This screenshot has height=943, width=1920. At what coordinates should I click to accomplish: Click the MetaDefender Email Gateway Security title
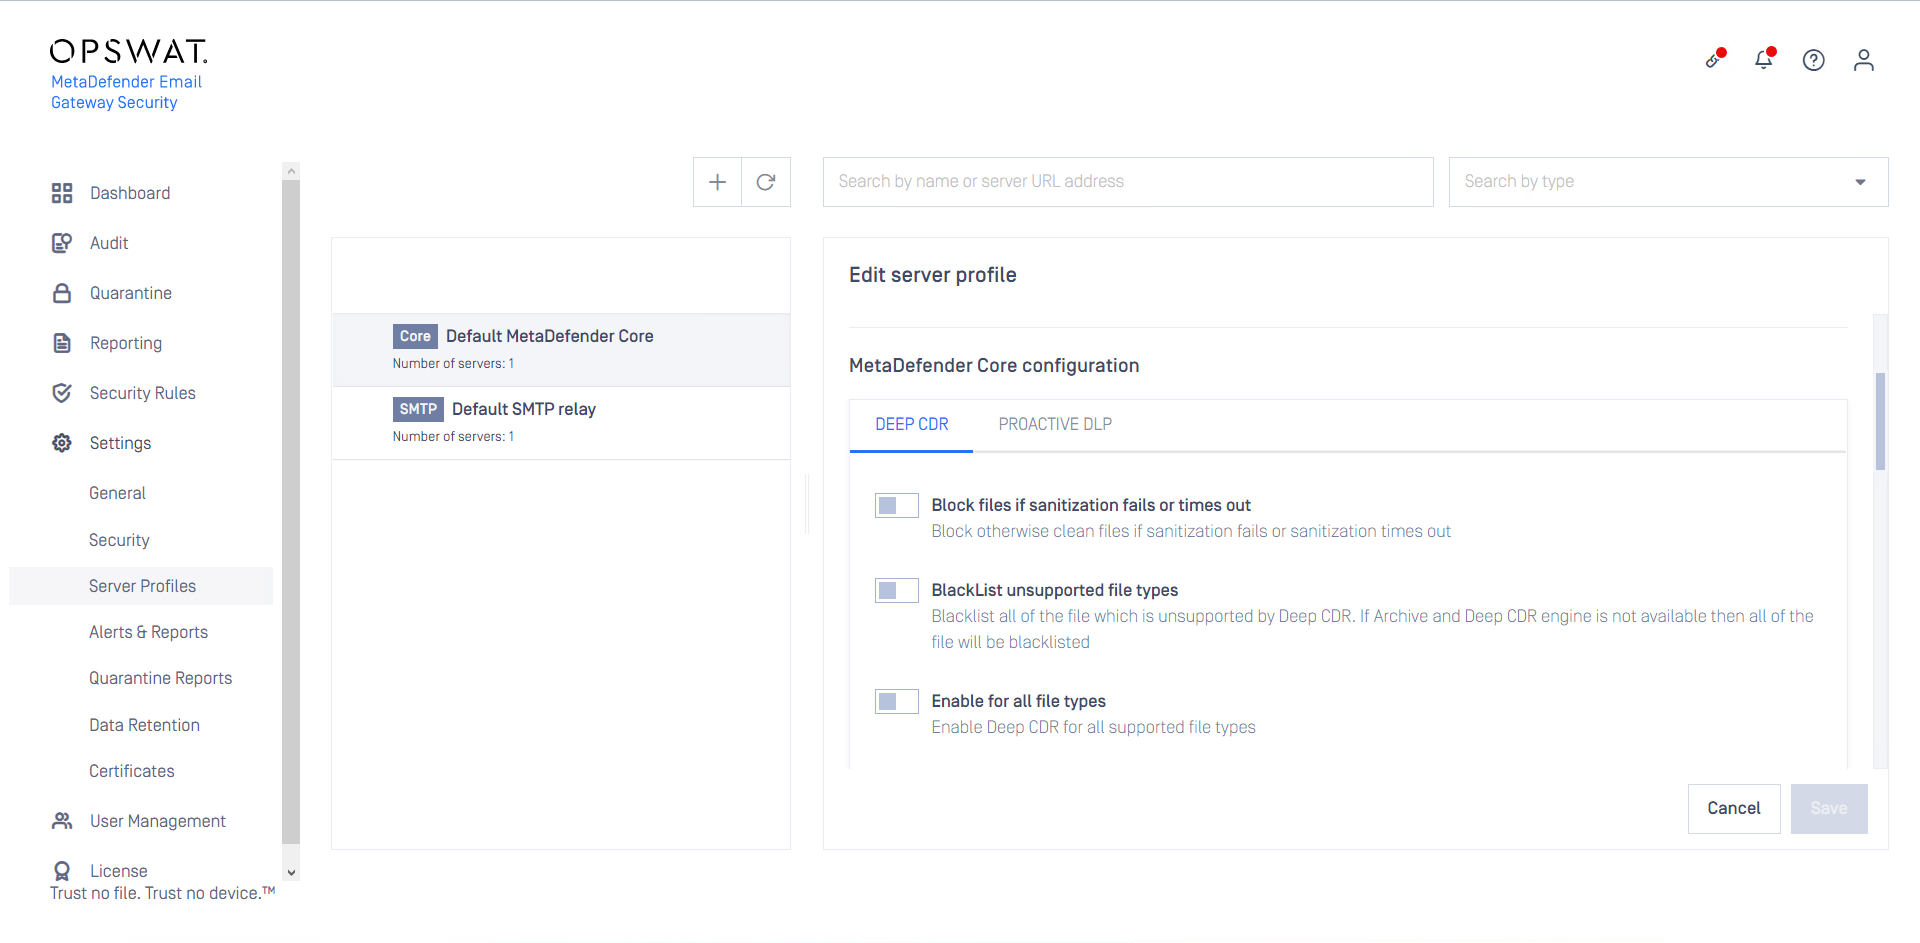[x=126, y=92]
